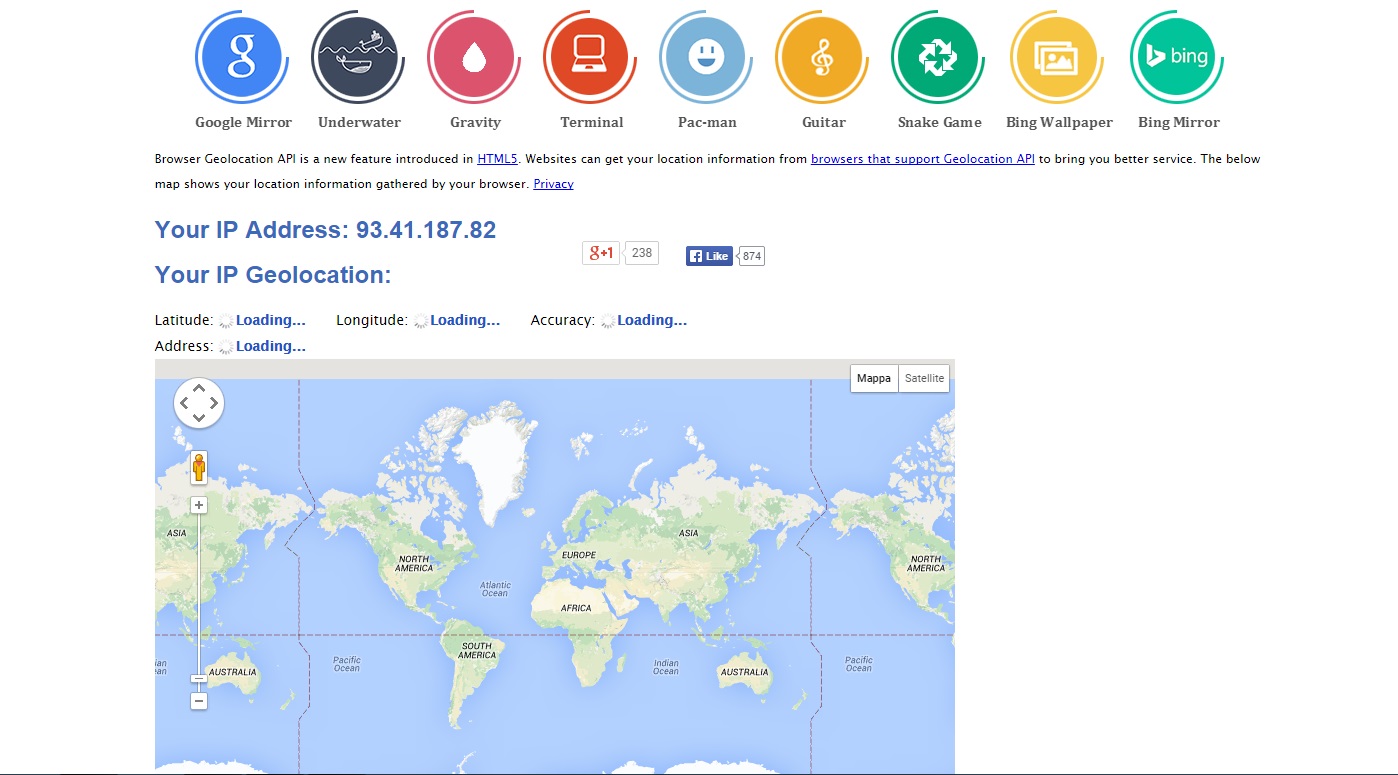This screenshot has width=1398, height=775.
Task: Open the Bing Wallpaper icon
Action: (x=1057, y=58)
